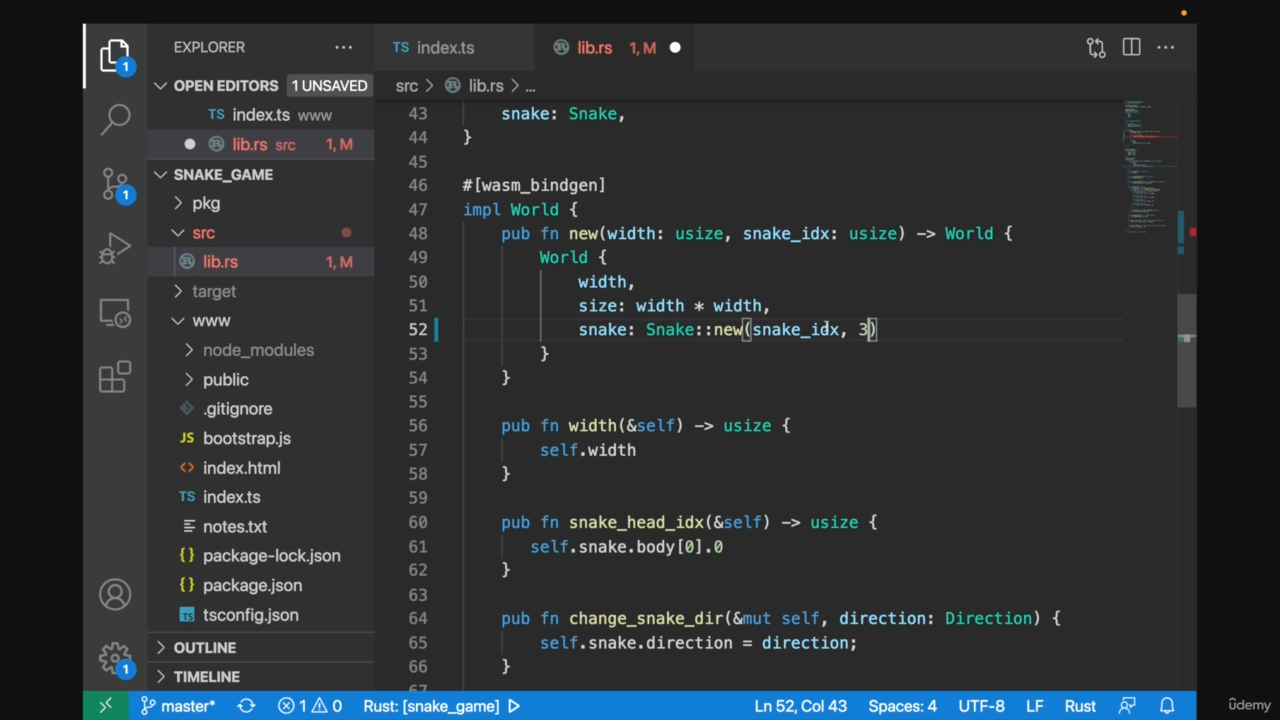Expand the target folder

point(213,291)
